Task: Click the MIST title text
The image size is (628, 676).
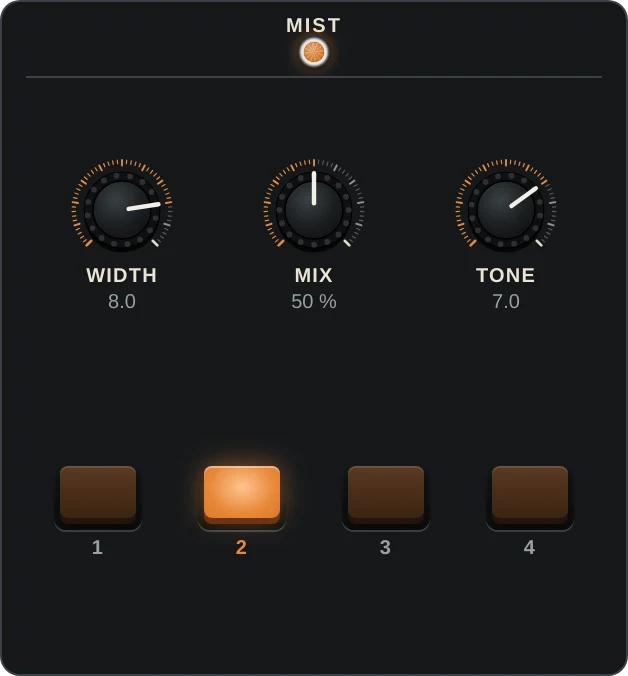Action: point(314,25)
